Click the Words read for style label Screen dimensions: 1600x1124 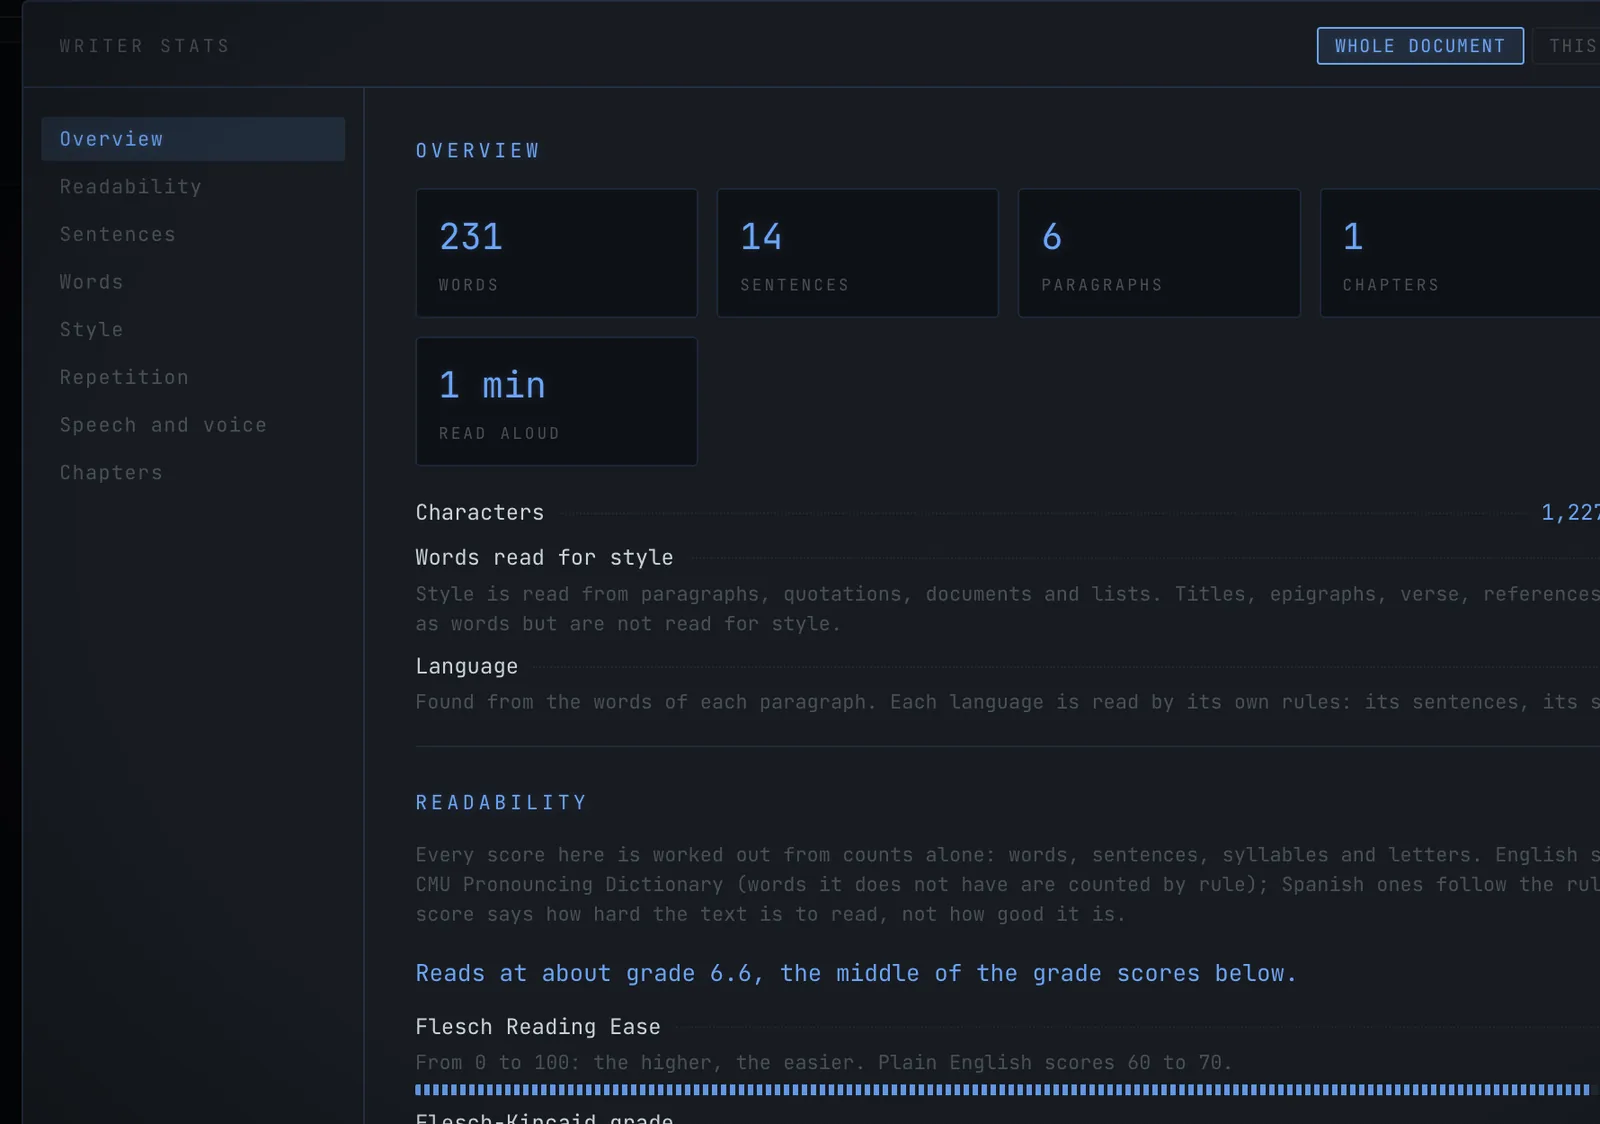(545, 558)
